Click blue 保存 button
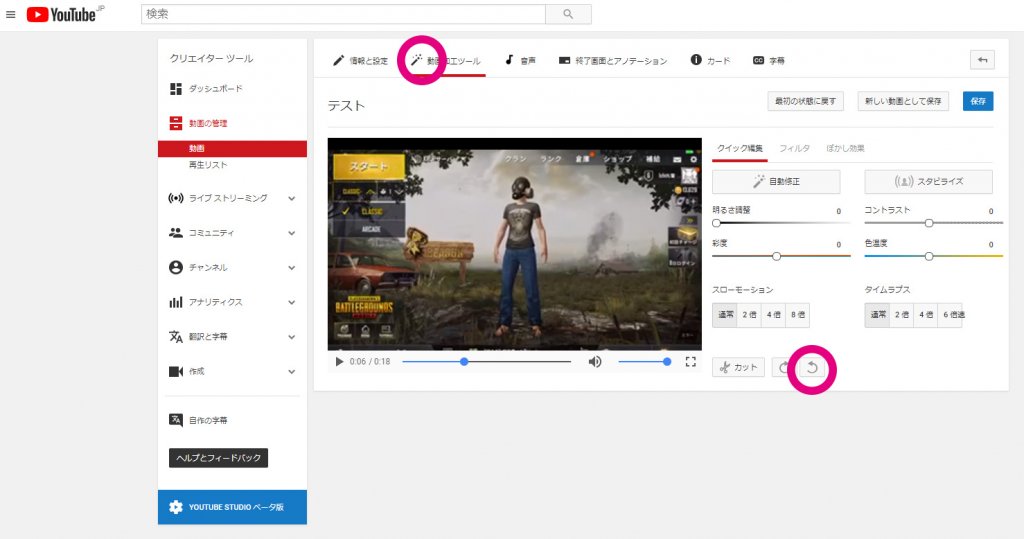Image resolution: width=1024 pixels, height=539 pixels. point(978,101)
